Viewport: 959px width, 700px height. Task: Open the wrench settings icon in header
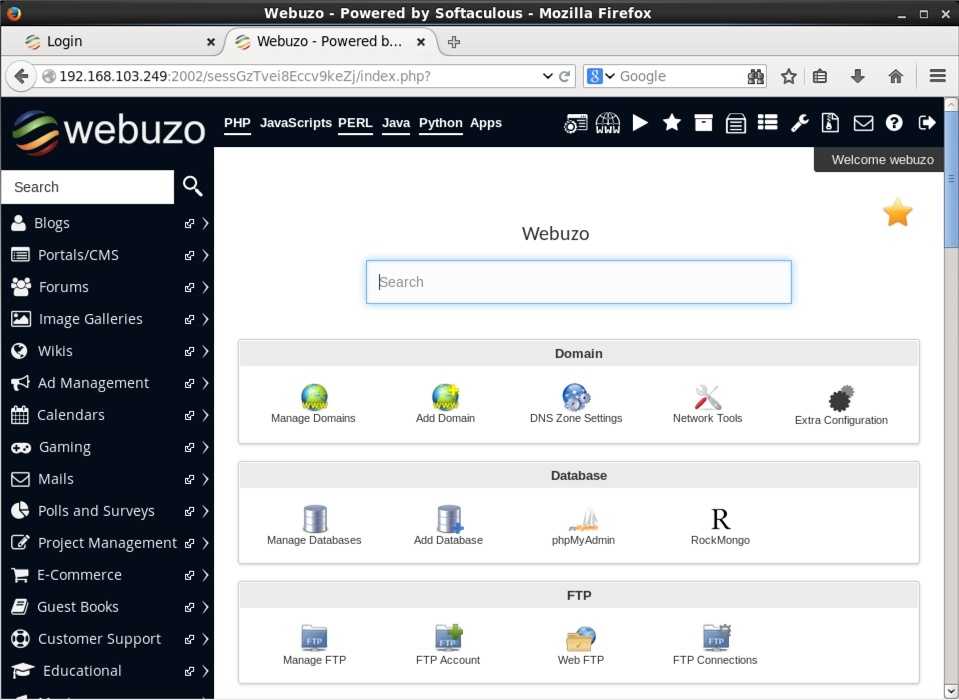point(799,122)
